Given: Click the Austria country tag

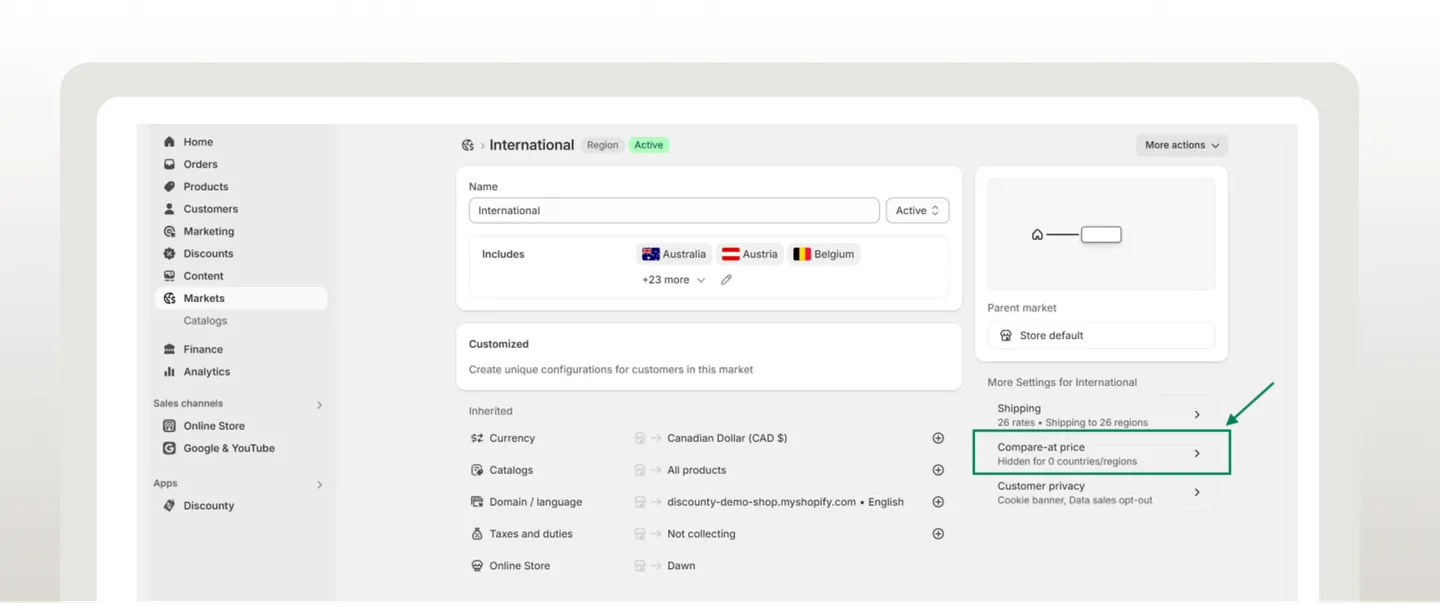Looking at the screenshot, I should pyautogui.click(x=750, y=254).
